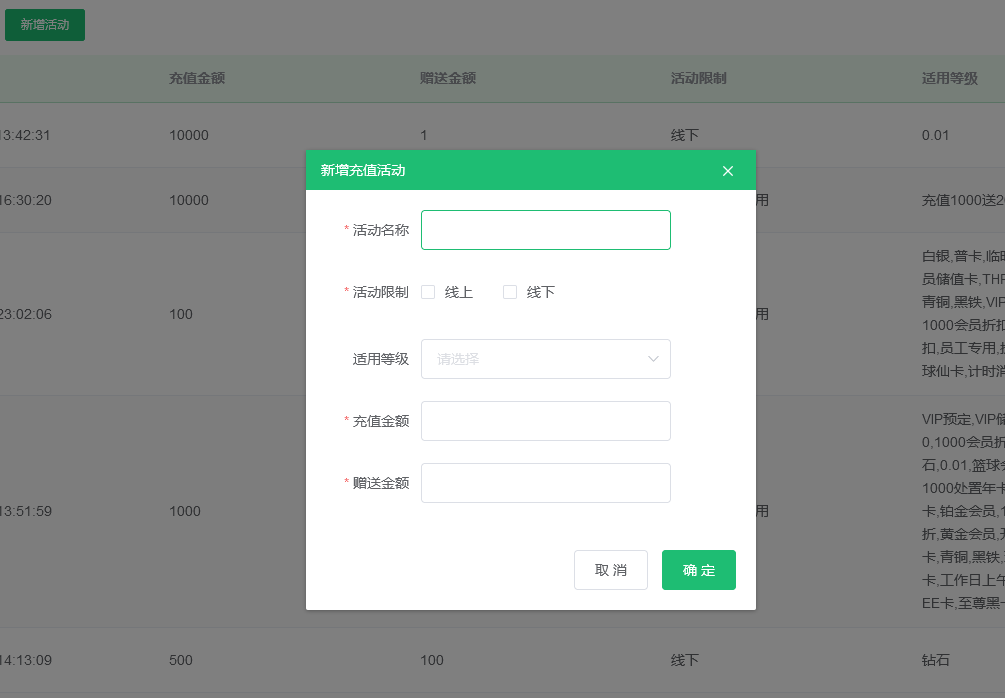Click the chevron arrow of the 请选择 selector
Viewport: 1005px width, 698px height.
(654, 359)
